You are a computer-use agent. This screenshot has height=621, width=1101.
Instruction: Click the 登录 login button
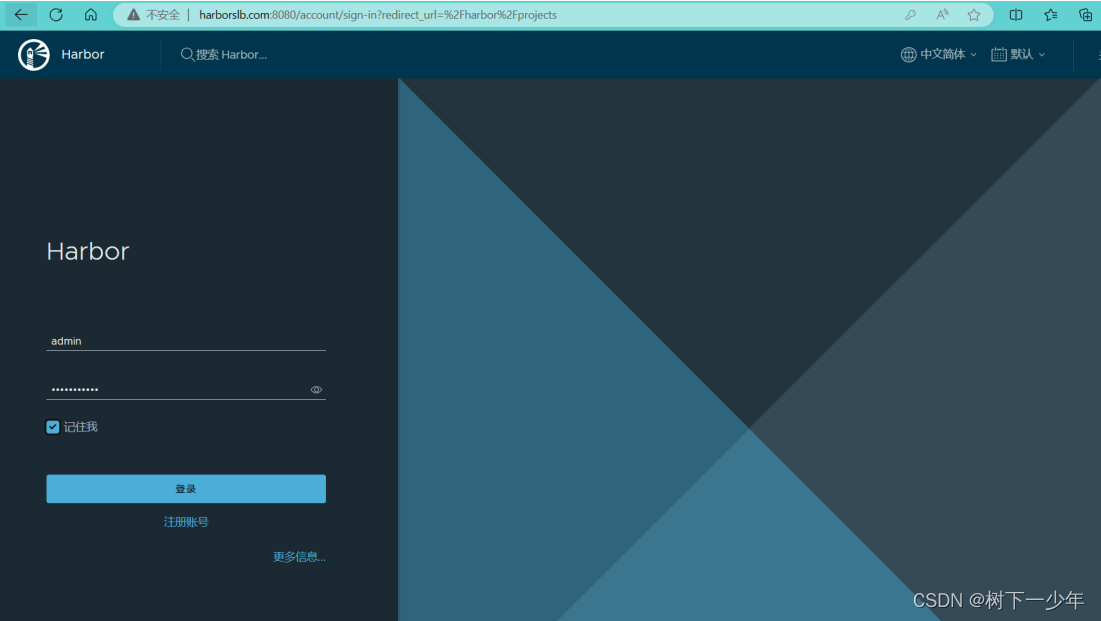[x=186, y=489]
